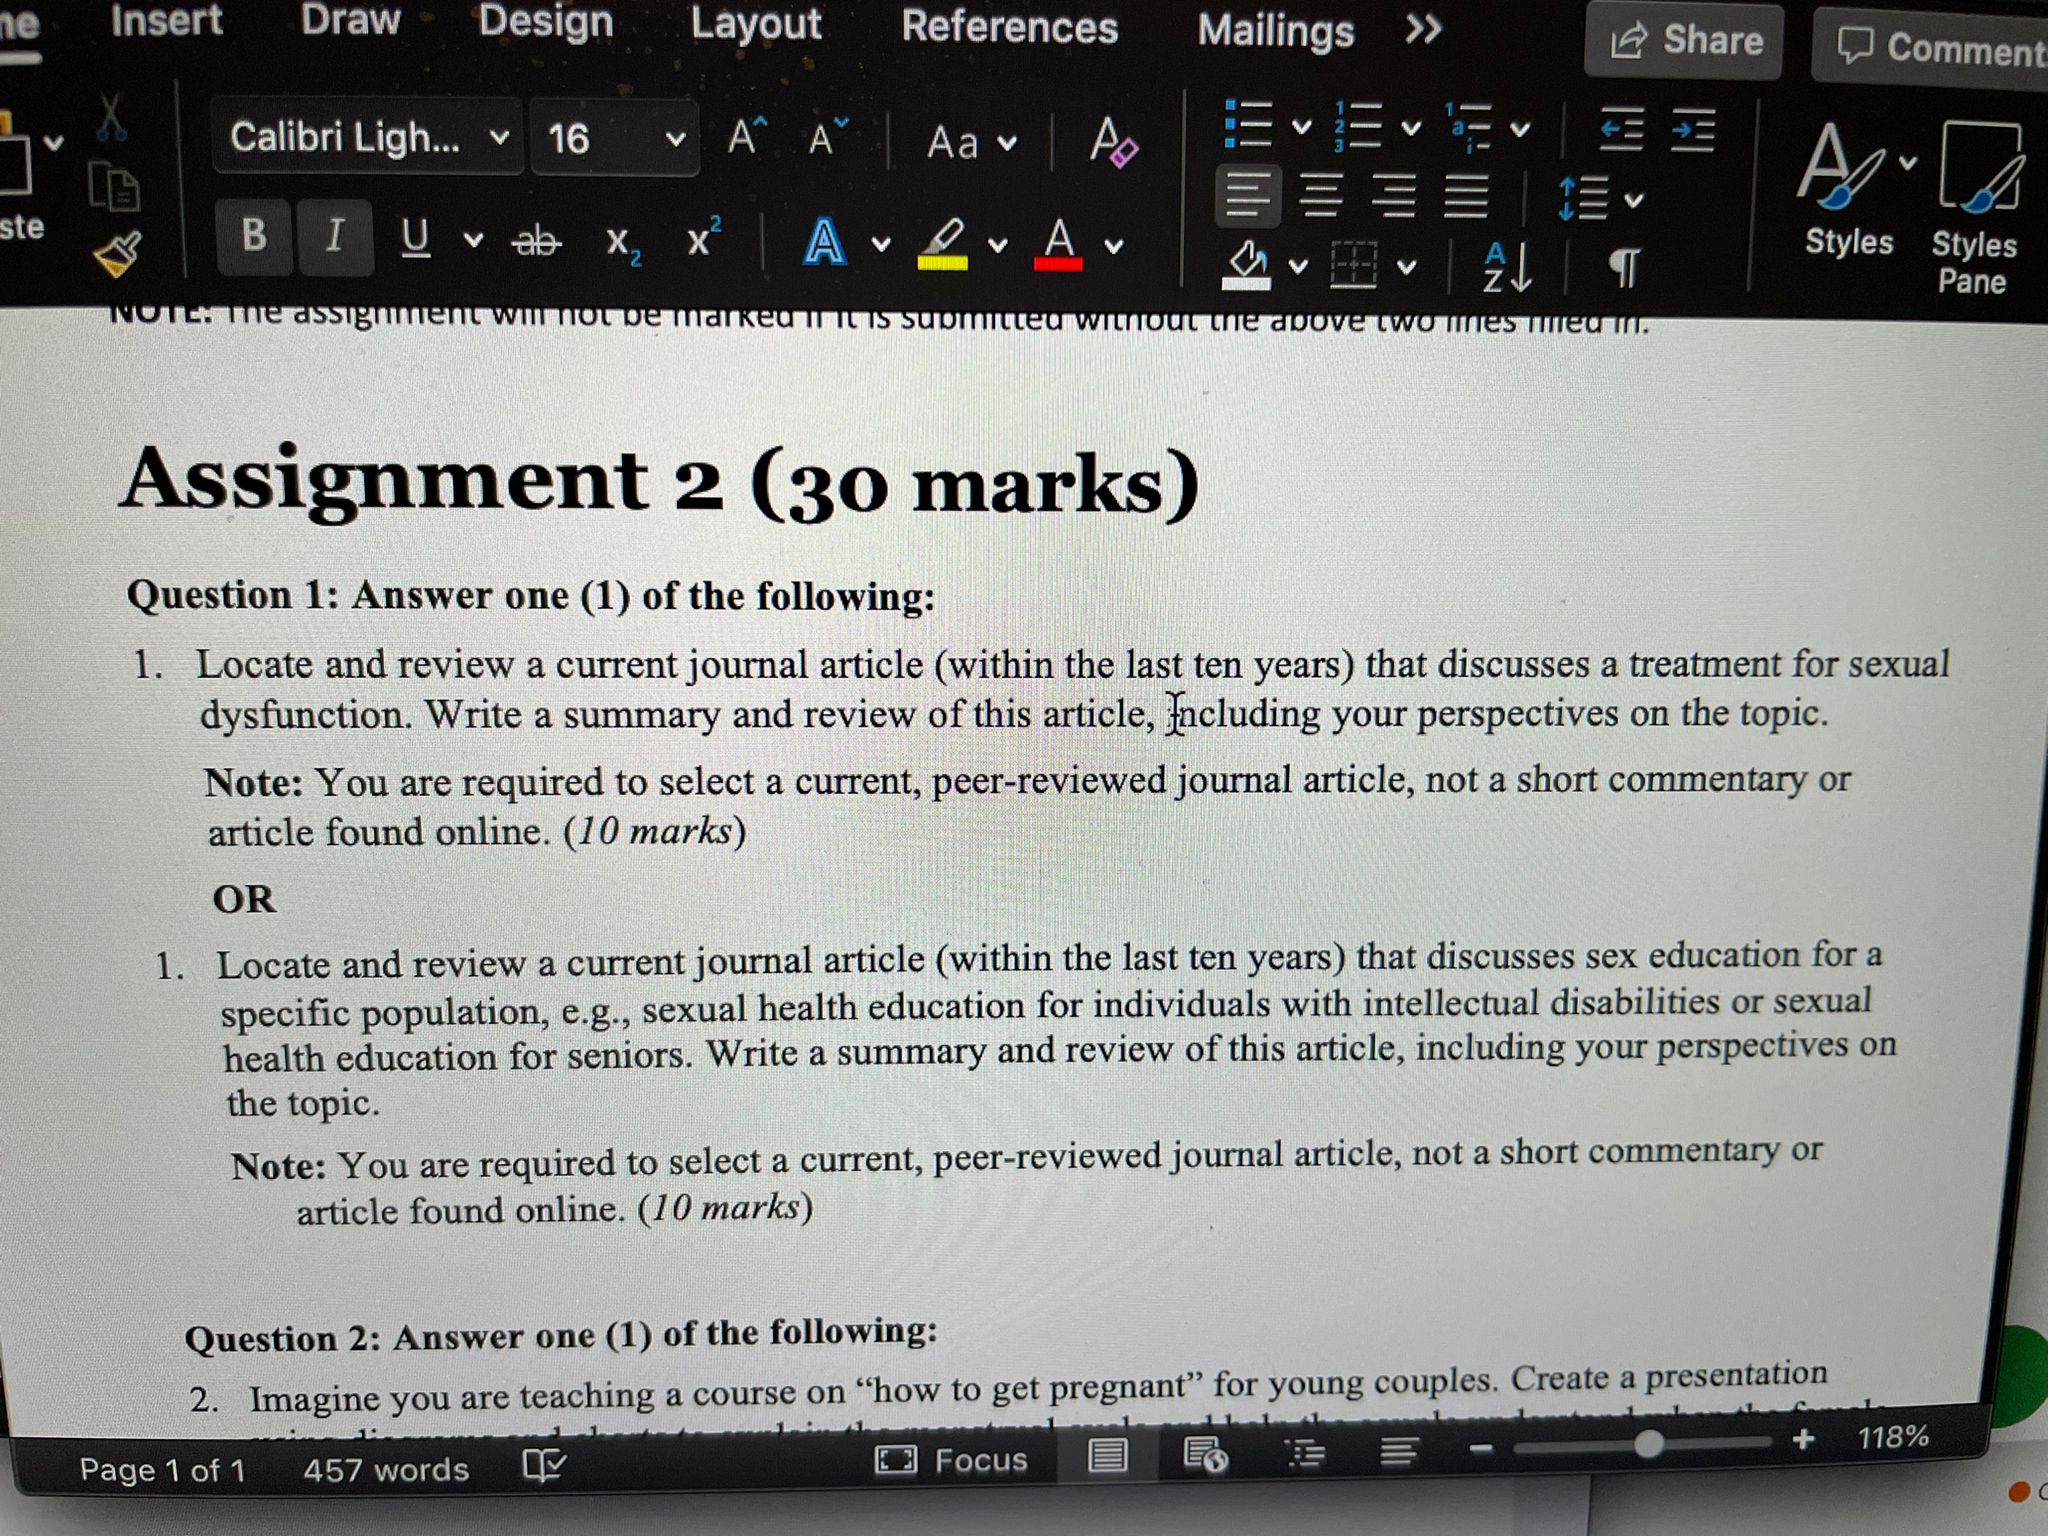Click the Sort A-Z icon

click(1505, 268)
